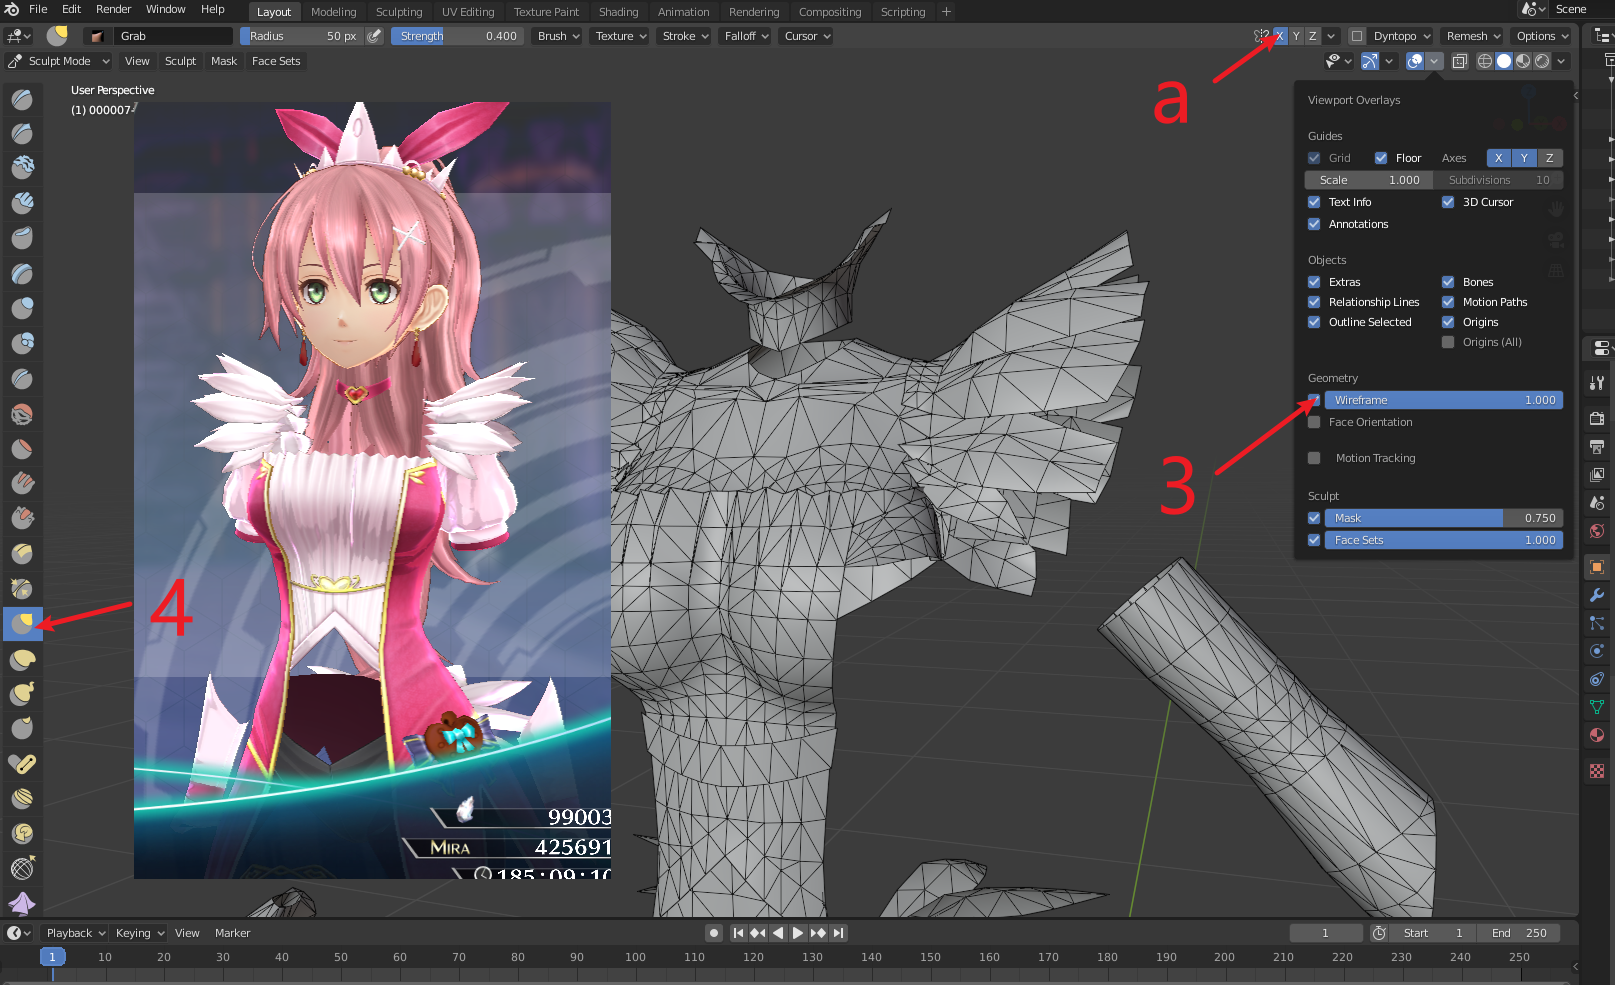
Task: Adjust the brush Strength slider
Action: (457, 36)
